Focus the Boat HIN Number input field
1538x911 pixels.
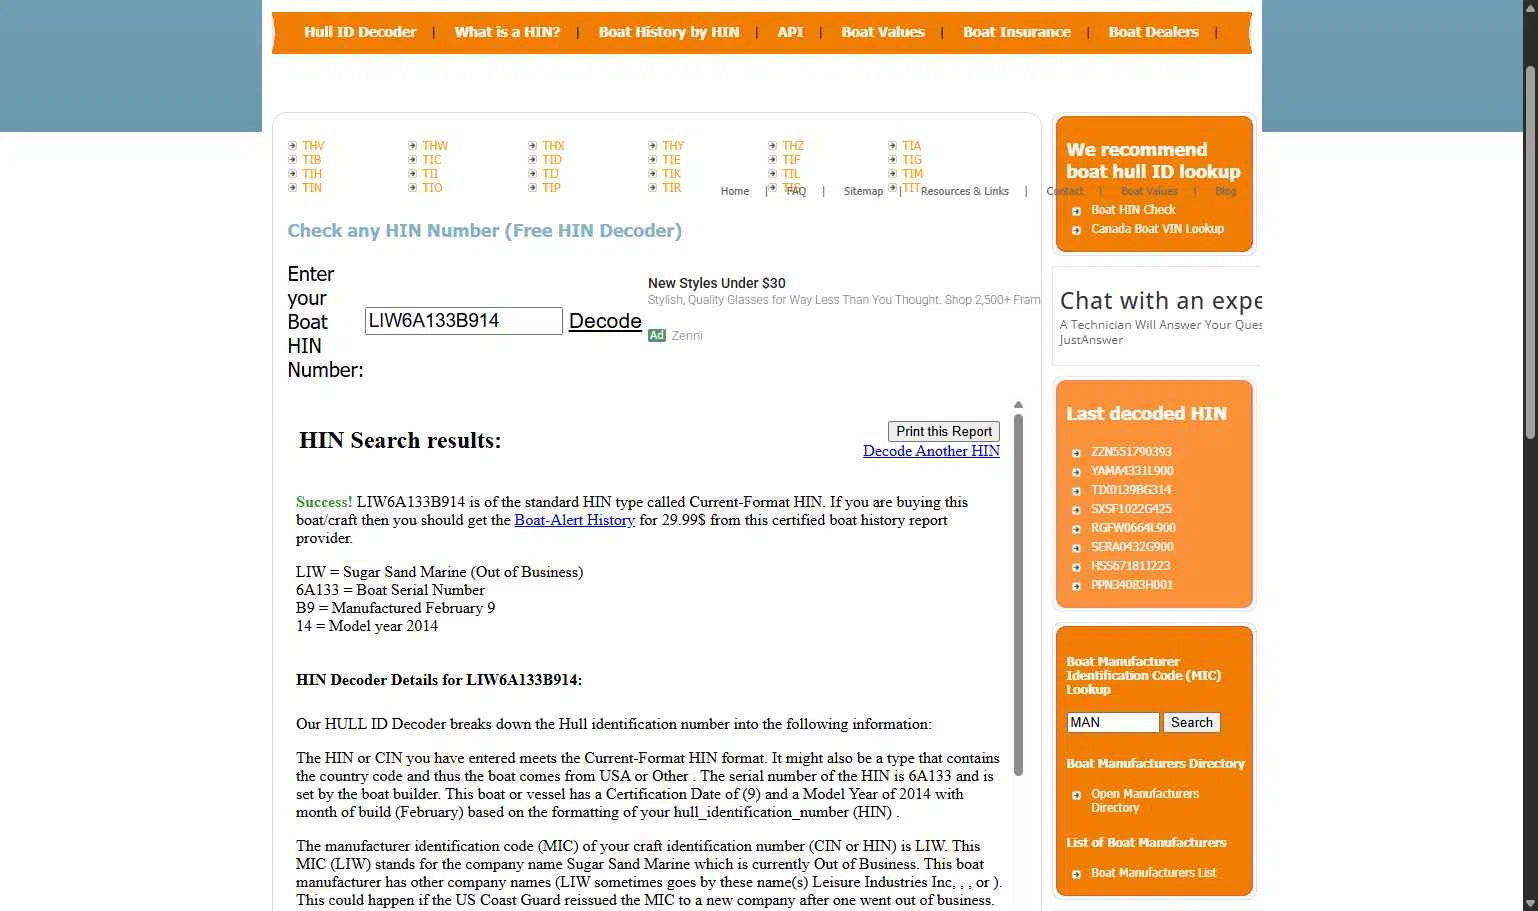tap(464, 321)
